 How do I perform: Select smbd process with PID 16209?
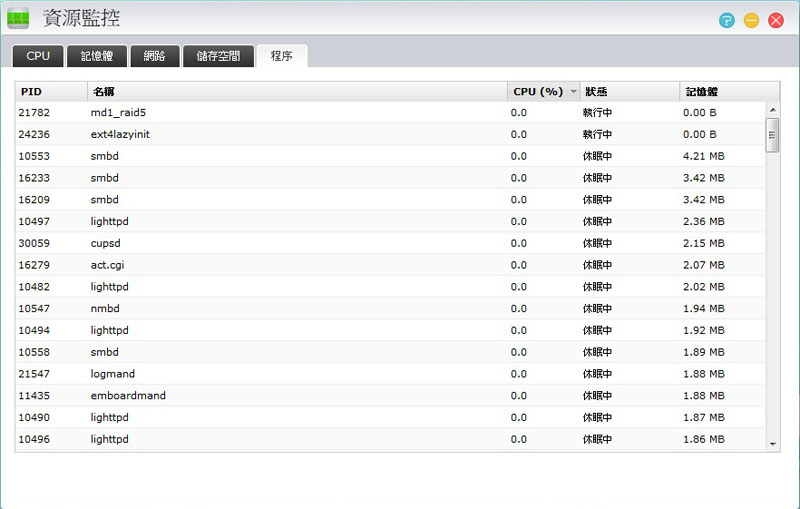390,200
